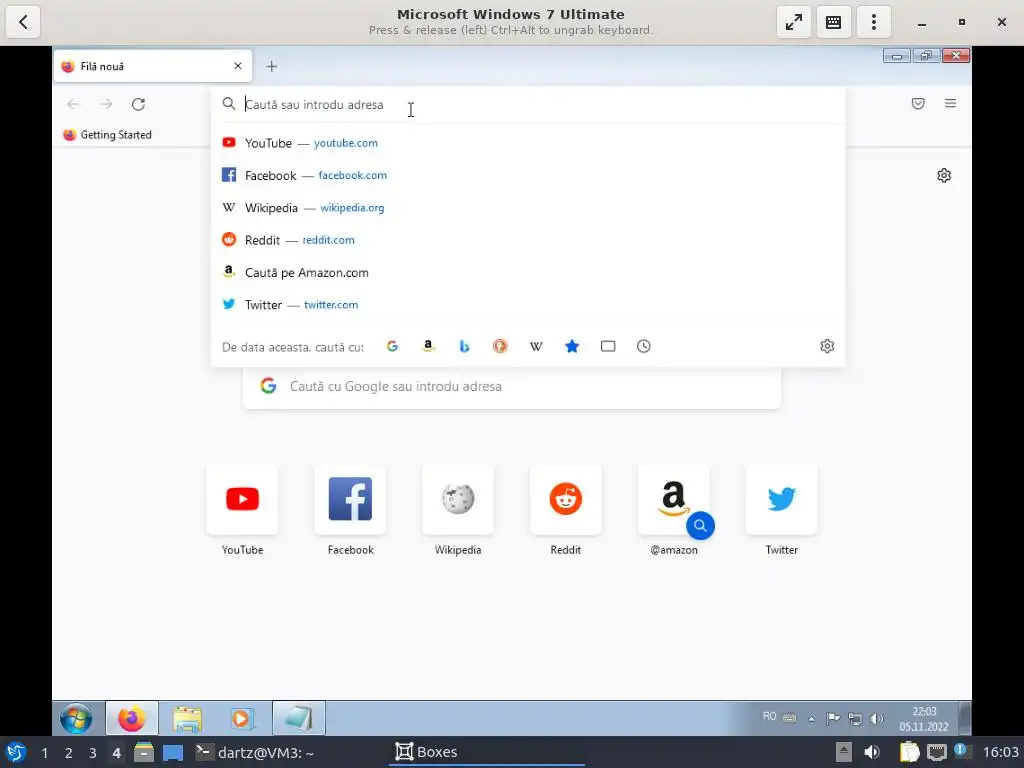Screen dimensions: 1024x768
Task: Open the keyboard shortcuts menu in Boxes
Action: tap(833, 22)
